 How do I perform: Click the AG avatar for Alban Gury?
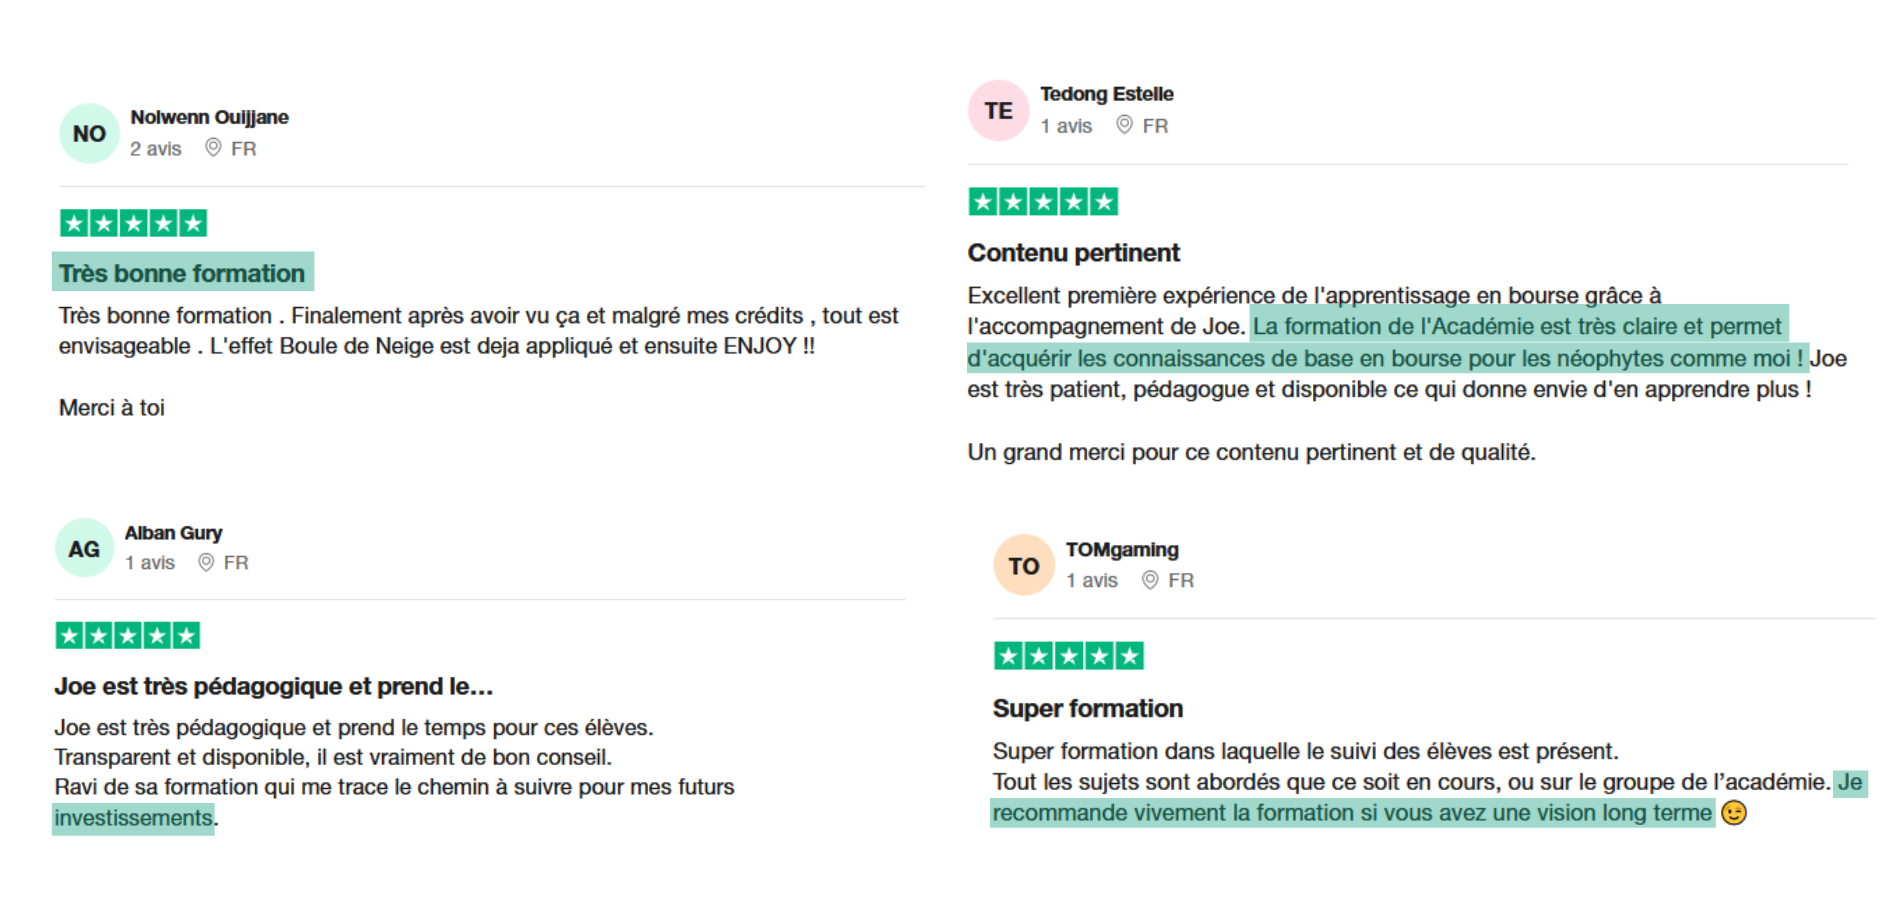point(84,549)
